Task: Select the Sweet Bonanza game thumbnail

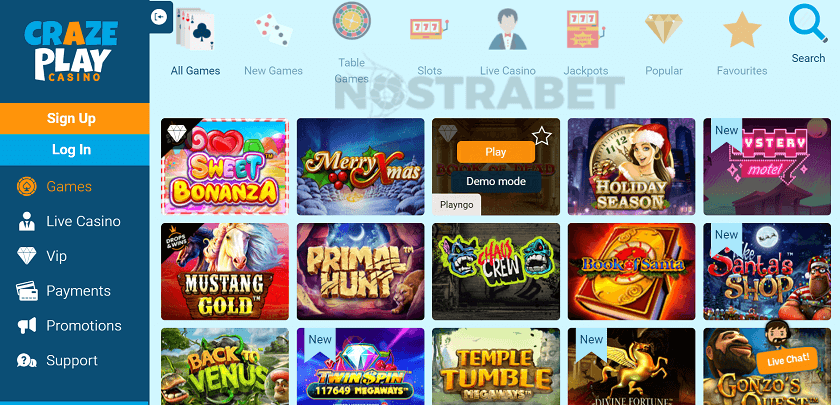Action: point(224,167)
